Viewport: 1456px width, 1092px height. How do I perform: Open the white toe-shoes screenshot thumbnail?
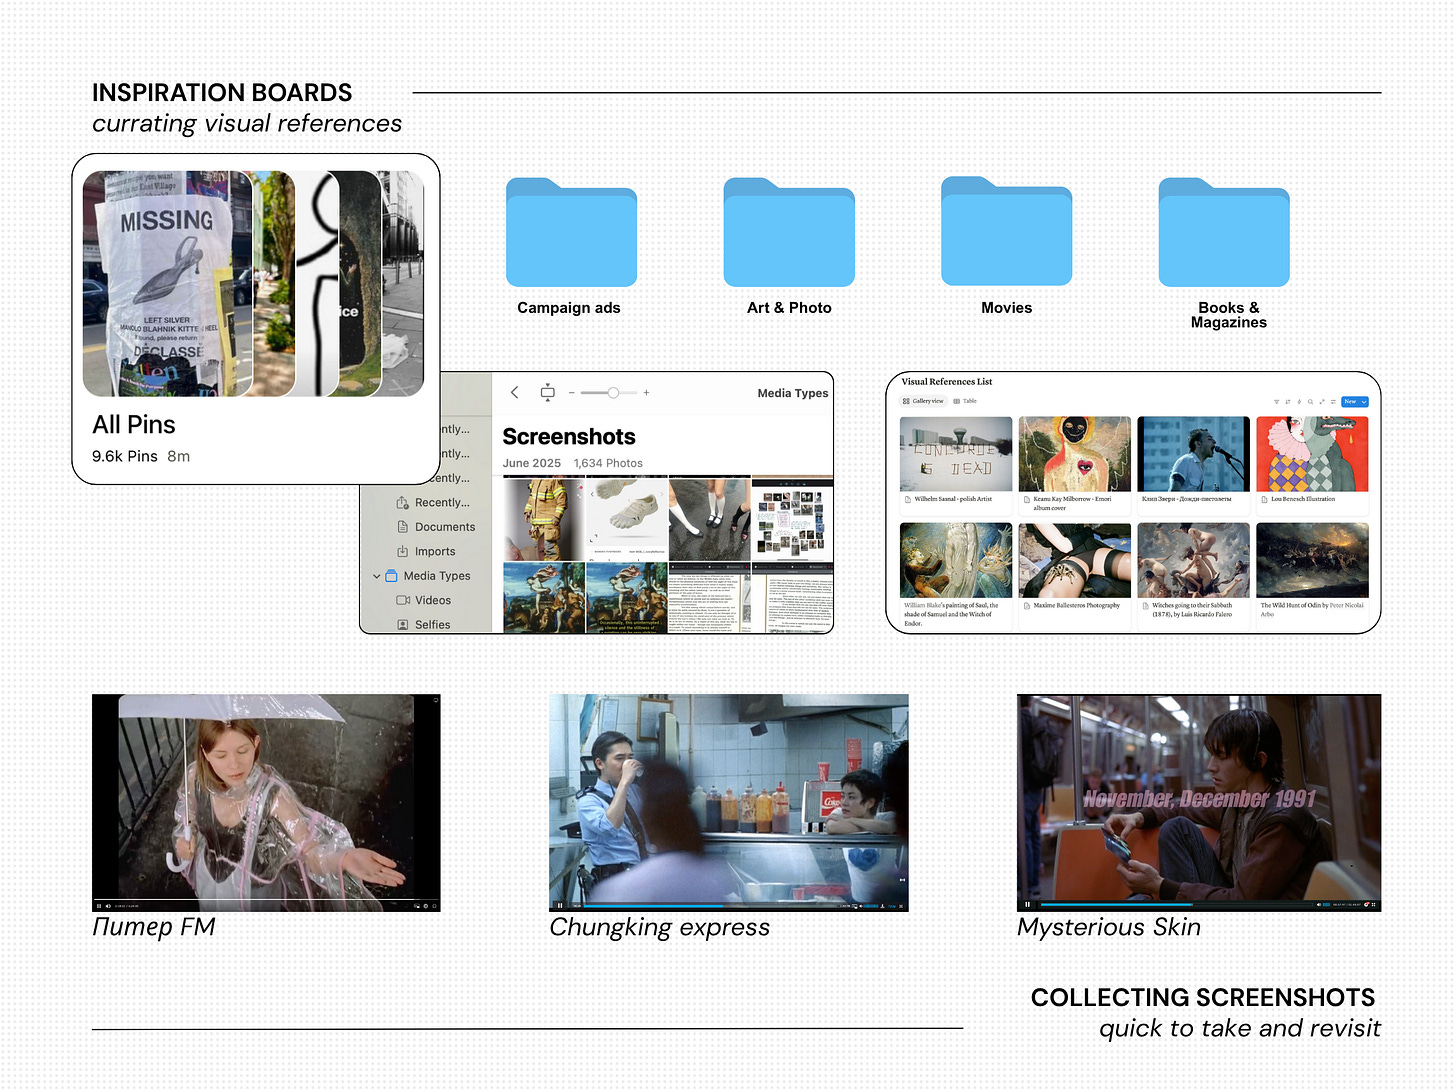tap(626, 519)
